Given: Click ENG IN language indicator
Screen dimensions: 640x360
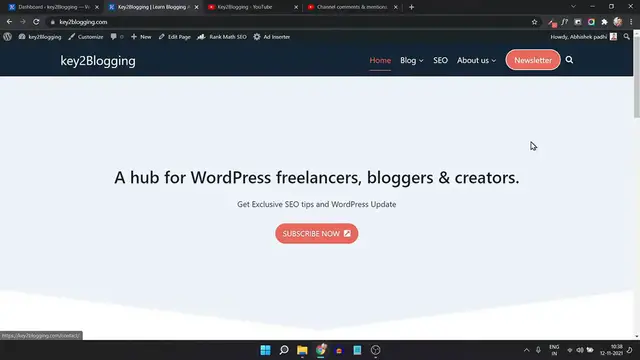Looking at the screenshot, I should 554,350.
